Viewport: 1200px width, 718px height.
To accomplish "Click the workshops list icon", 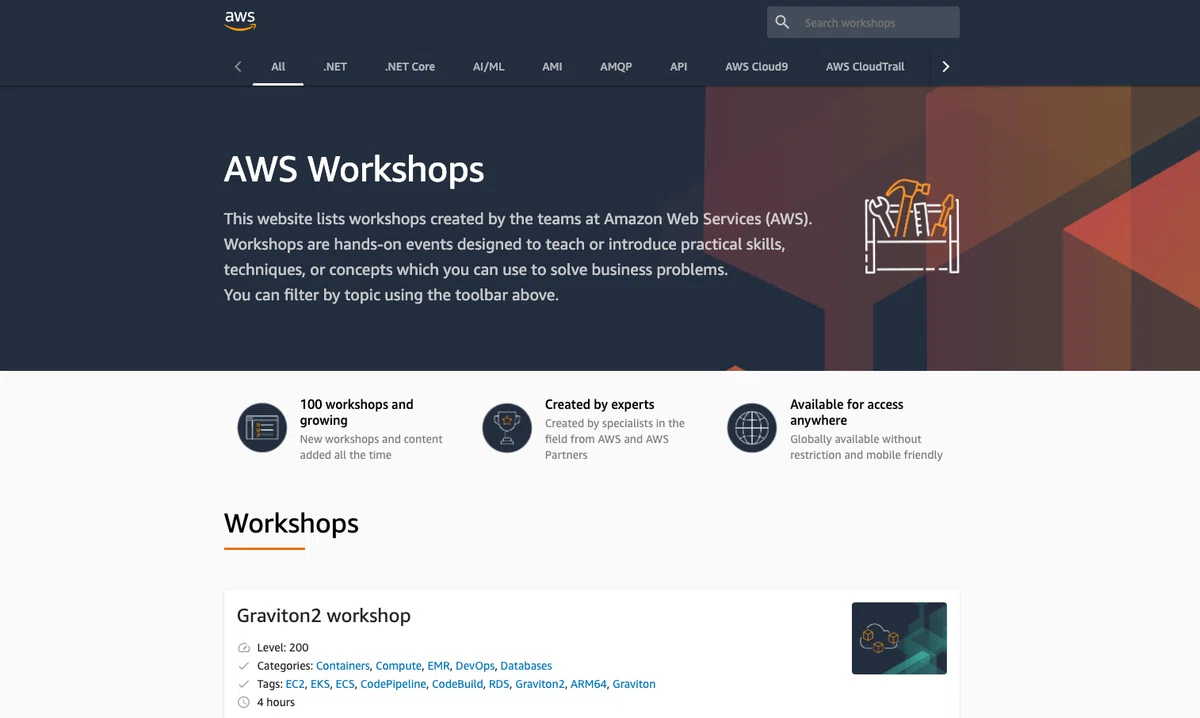I will click(262, 428).
